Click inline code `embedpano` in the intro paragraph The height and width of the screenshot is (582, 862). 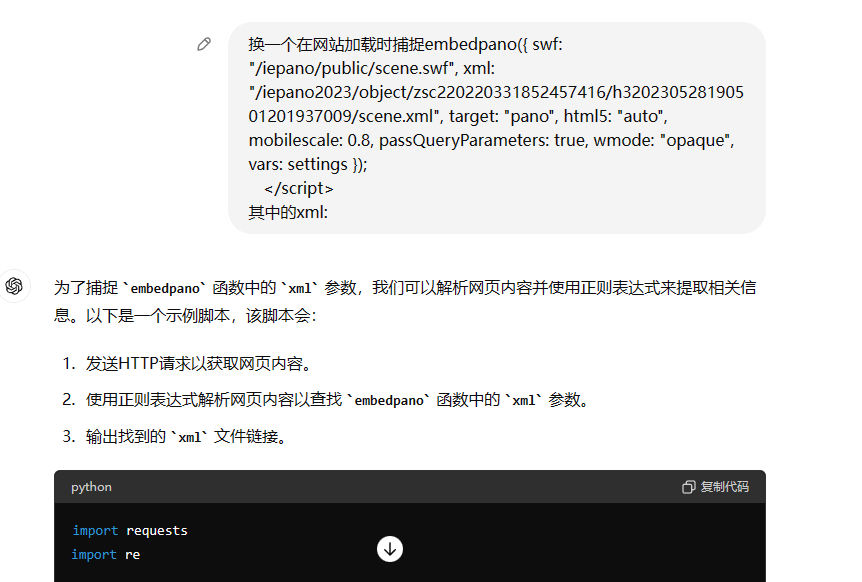(x=164, y=288)
